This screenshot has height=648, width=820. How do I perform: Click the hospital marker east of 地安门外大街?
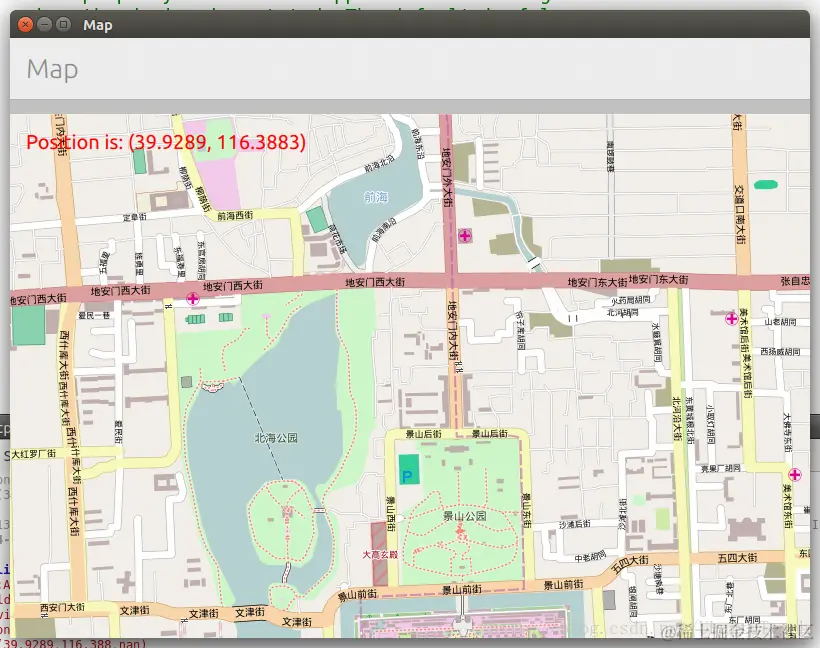click(464, 236)
